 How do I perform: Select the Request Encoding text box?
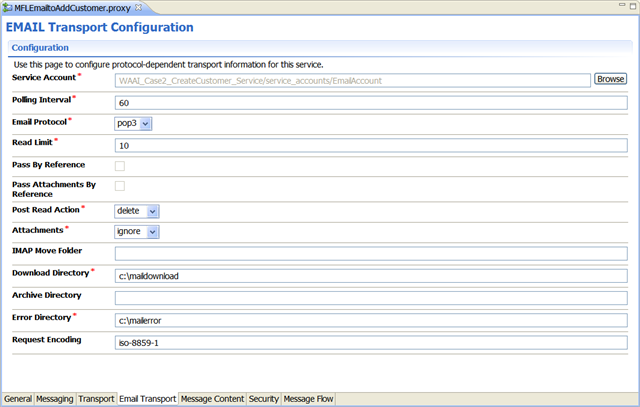tap(370, 341)
